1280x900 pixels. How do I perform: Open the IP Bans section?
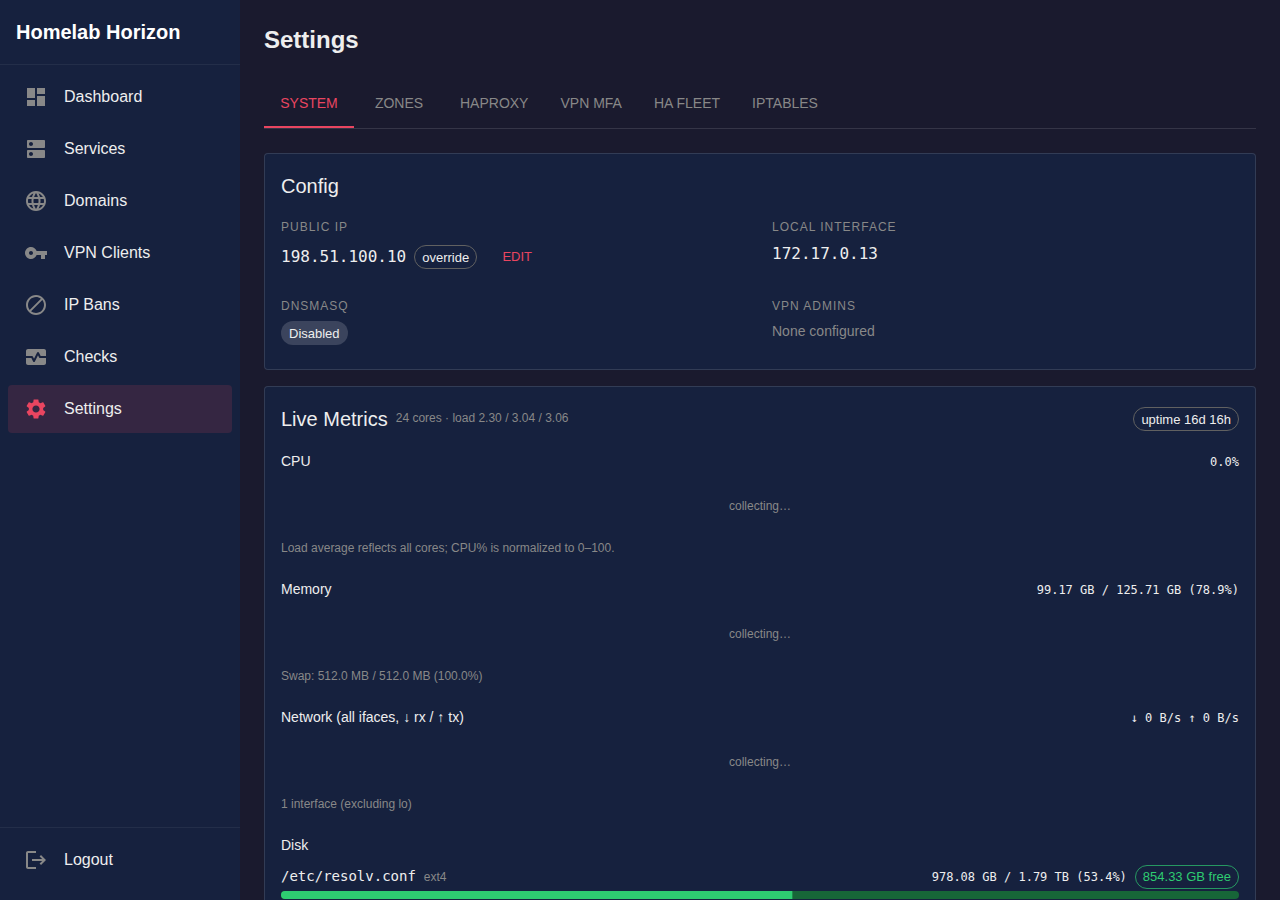pos(120,305)
